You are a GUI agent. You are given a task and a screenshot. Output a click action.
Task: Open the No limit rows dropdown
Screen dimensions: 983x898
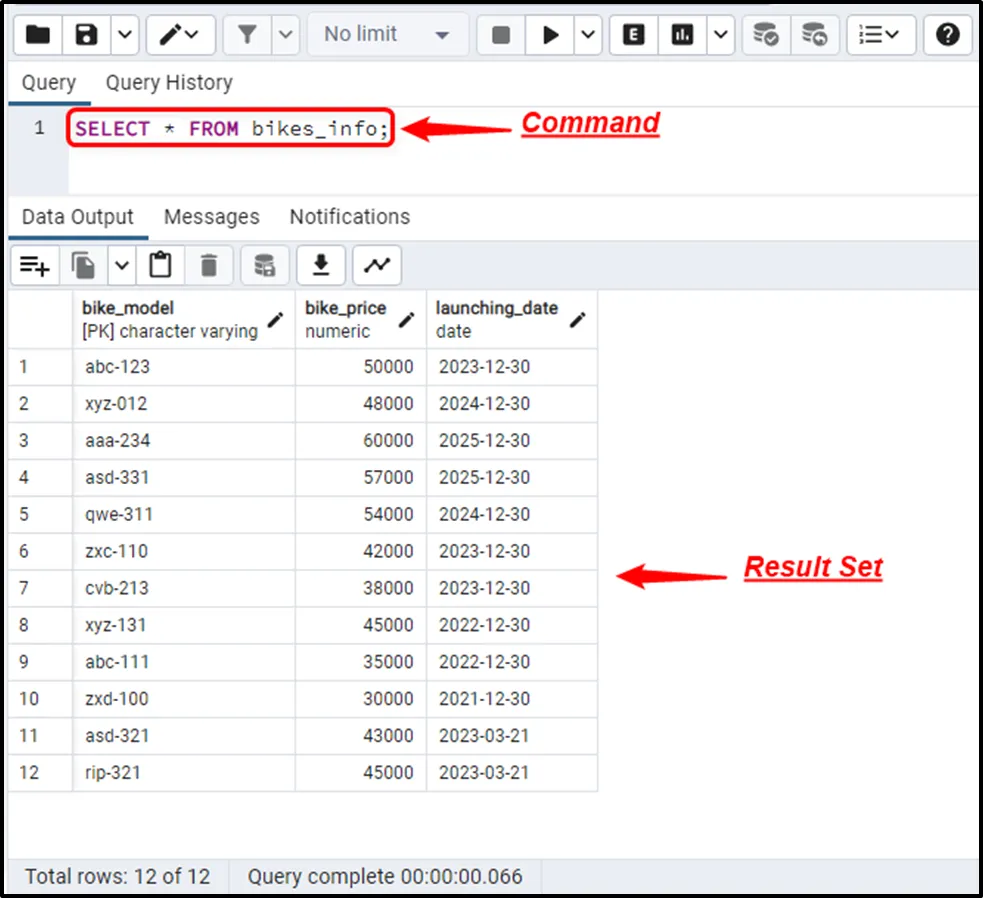tap(386, 35)
